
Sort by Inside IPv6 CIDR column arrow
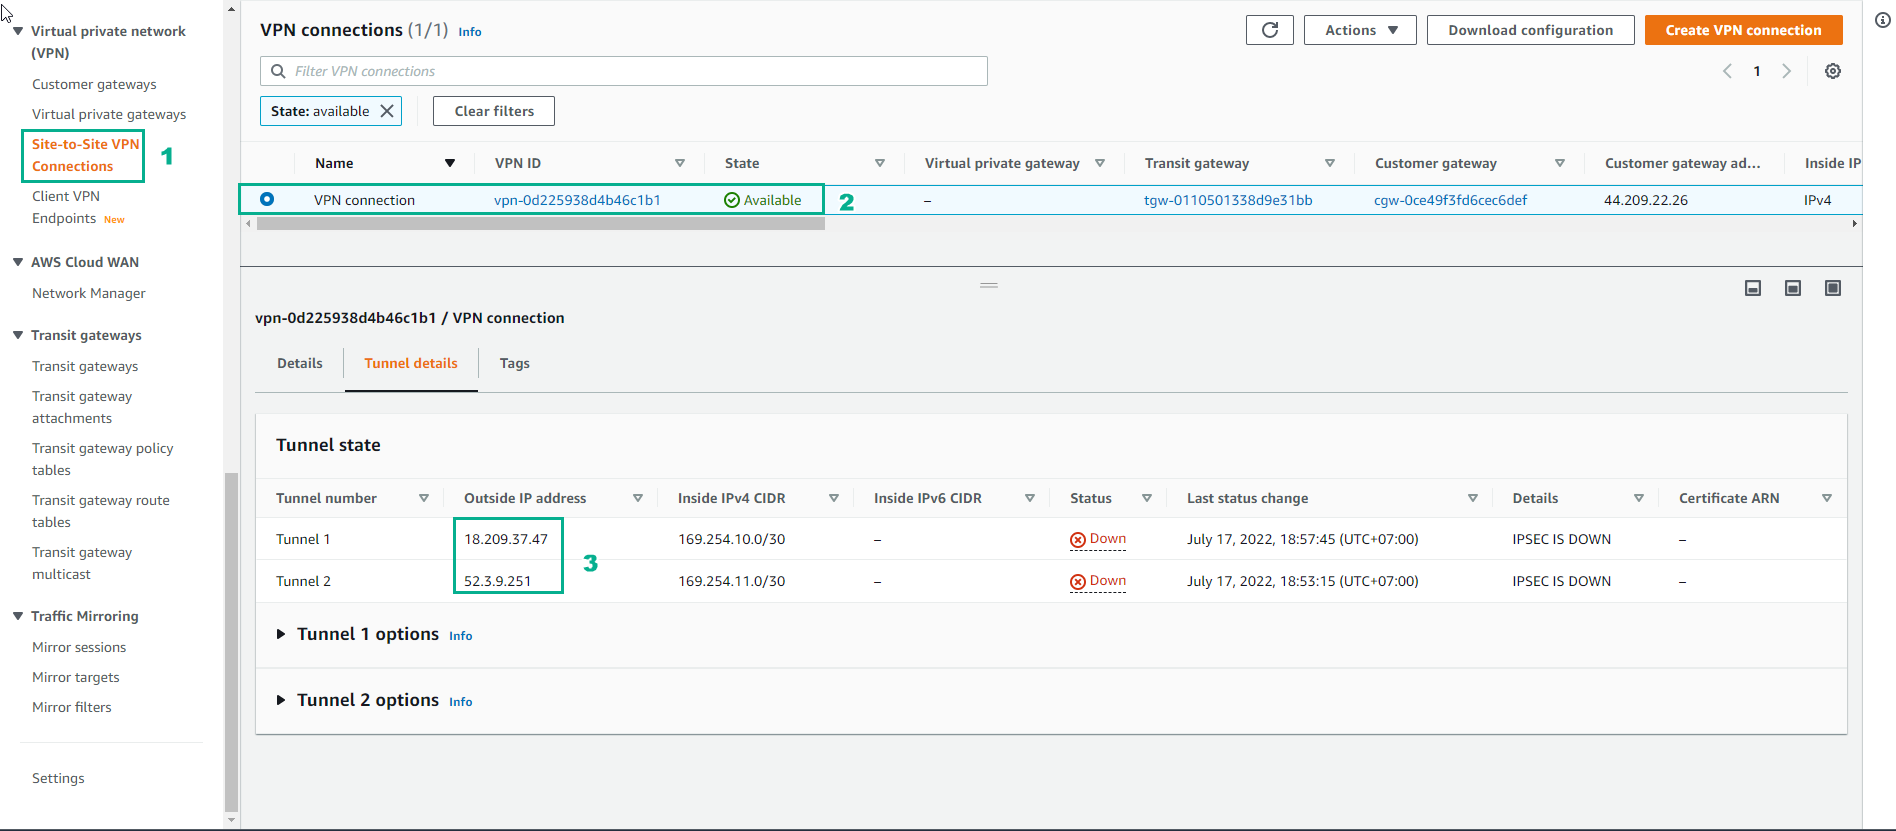pos(1030,498)
